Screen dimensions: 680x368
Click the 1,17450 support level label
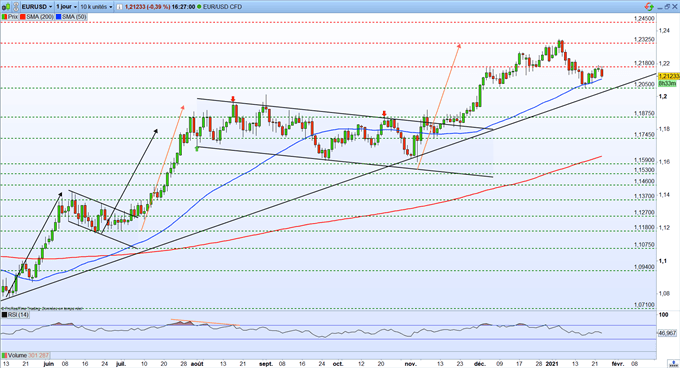pos(644,135)
